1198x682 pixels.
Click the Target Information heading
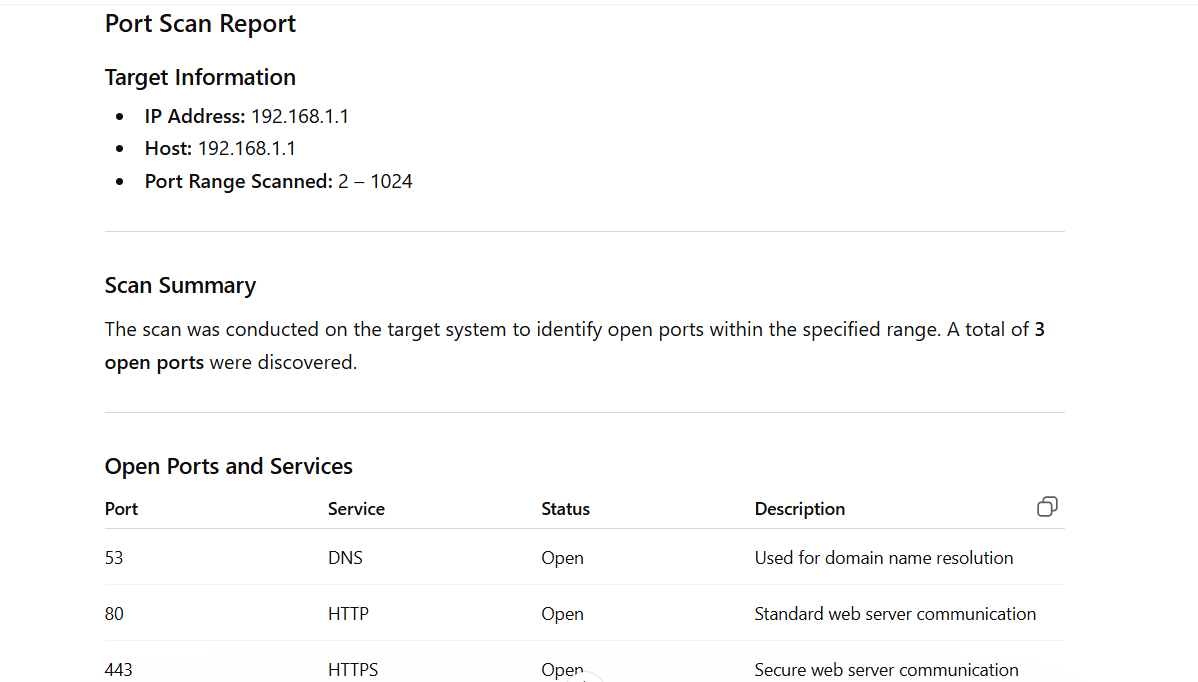tap(200, 78)
